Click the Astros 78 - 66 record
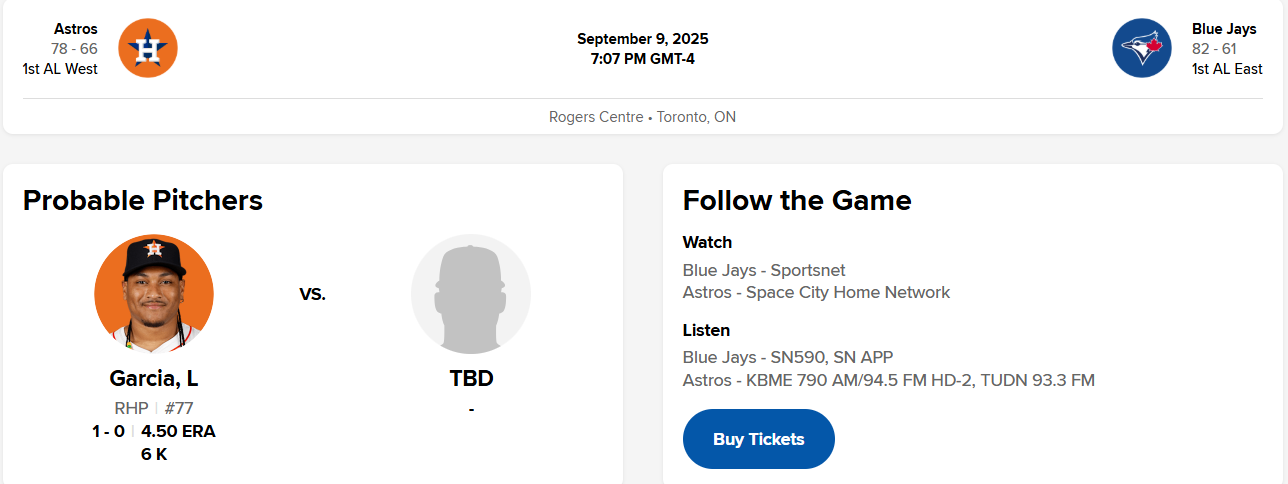This screenshot has height=484, width=1288. point(75,49)
